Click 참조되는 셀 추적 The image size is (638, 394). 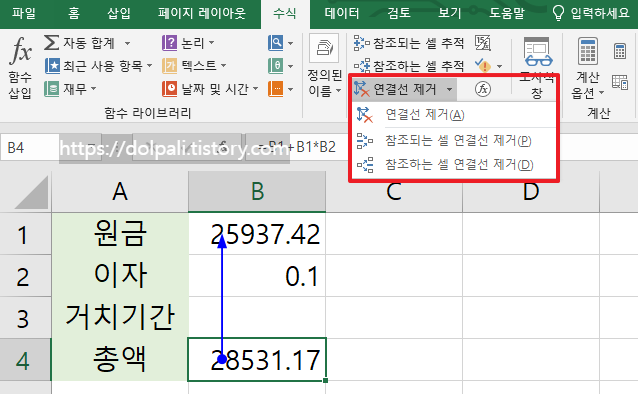coord(409,42)
